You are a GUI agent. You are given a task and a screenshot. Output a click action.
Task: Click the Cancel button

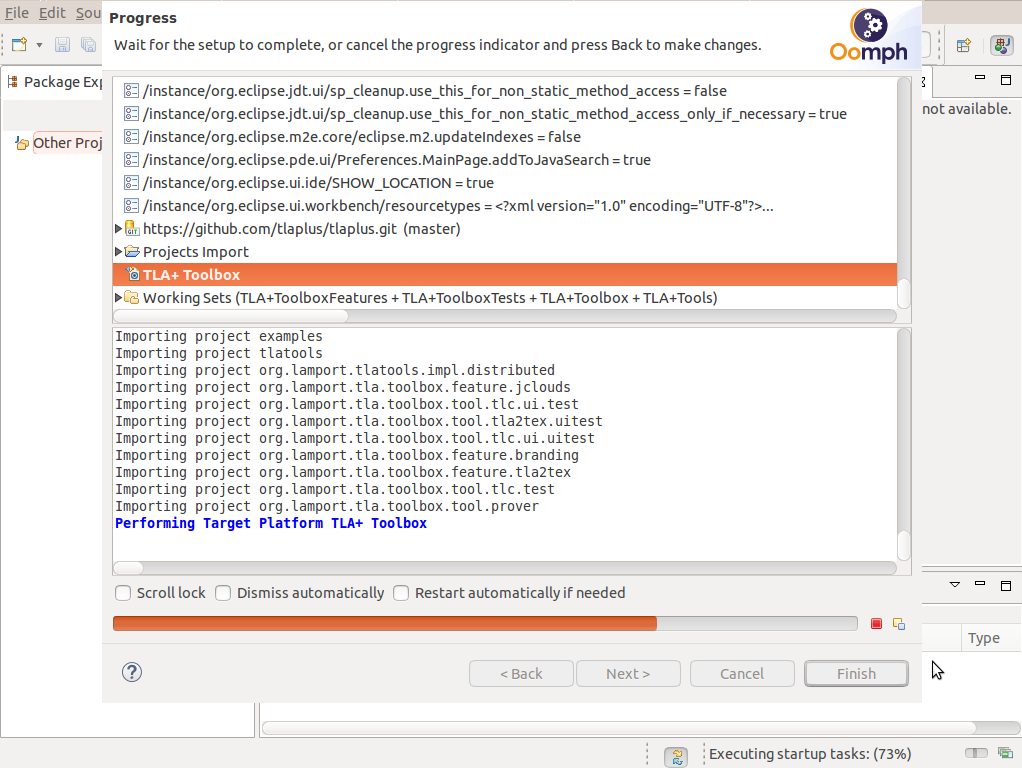pyautogui.click(x=742, y=673)
